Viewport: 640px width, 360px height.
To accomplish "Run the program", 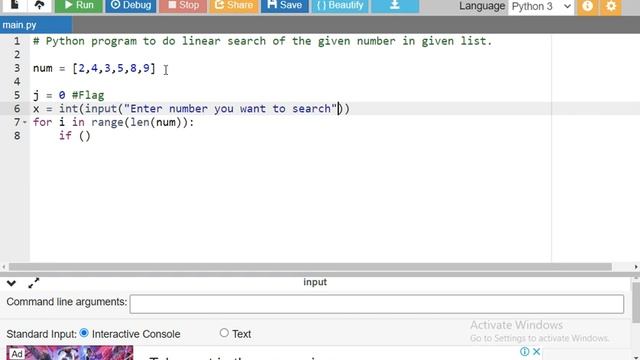I will (78, 5).
